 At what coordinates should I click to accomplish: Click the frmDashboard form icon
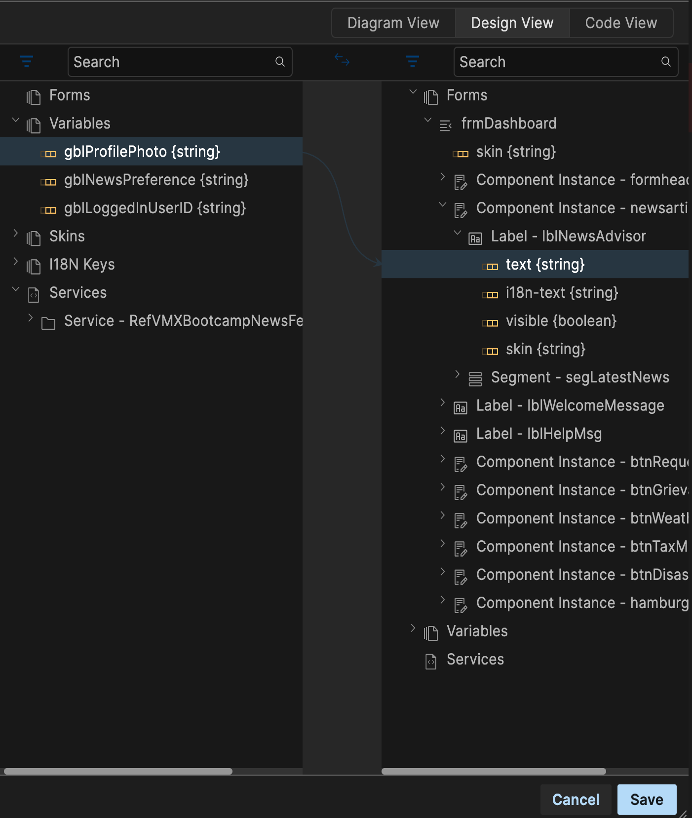[446, 124]
